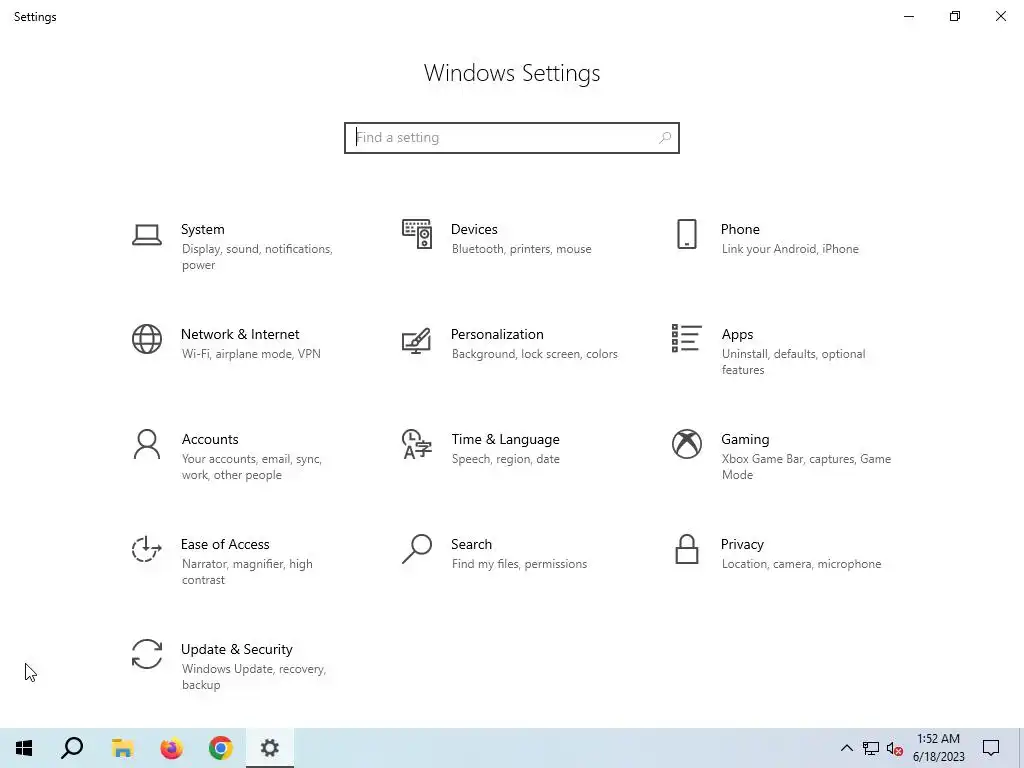Open the Privacy padlock icon
The height and width of the screenshot is (768, 1024).
[x=686, y=549]
